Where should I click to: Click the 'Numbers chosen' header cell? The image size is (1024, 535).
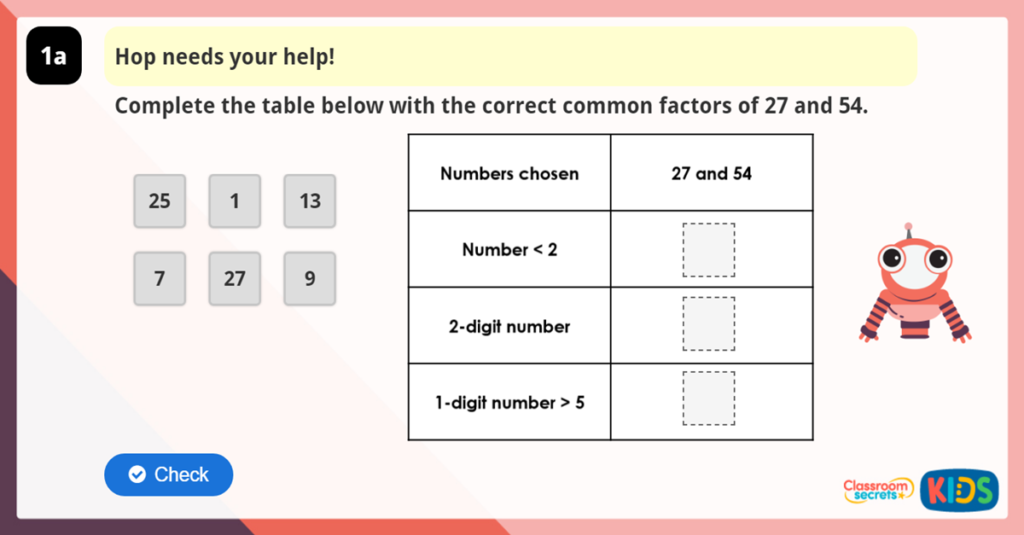[x=509, y=174]
